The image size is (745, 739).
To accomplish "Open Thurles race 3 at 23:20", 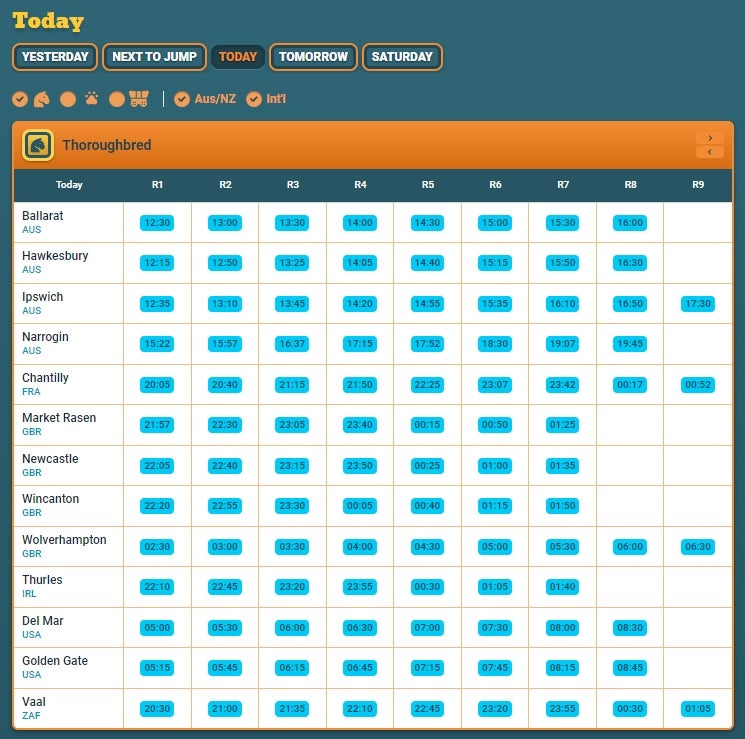I will [292, 586].
